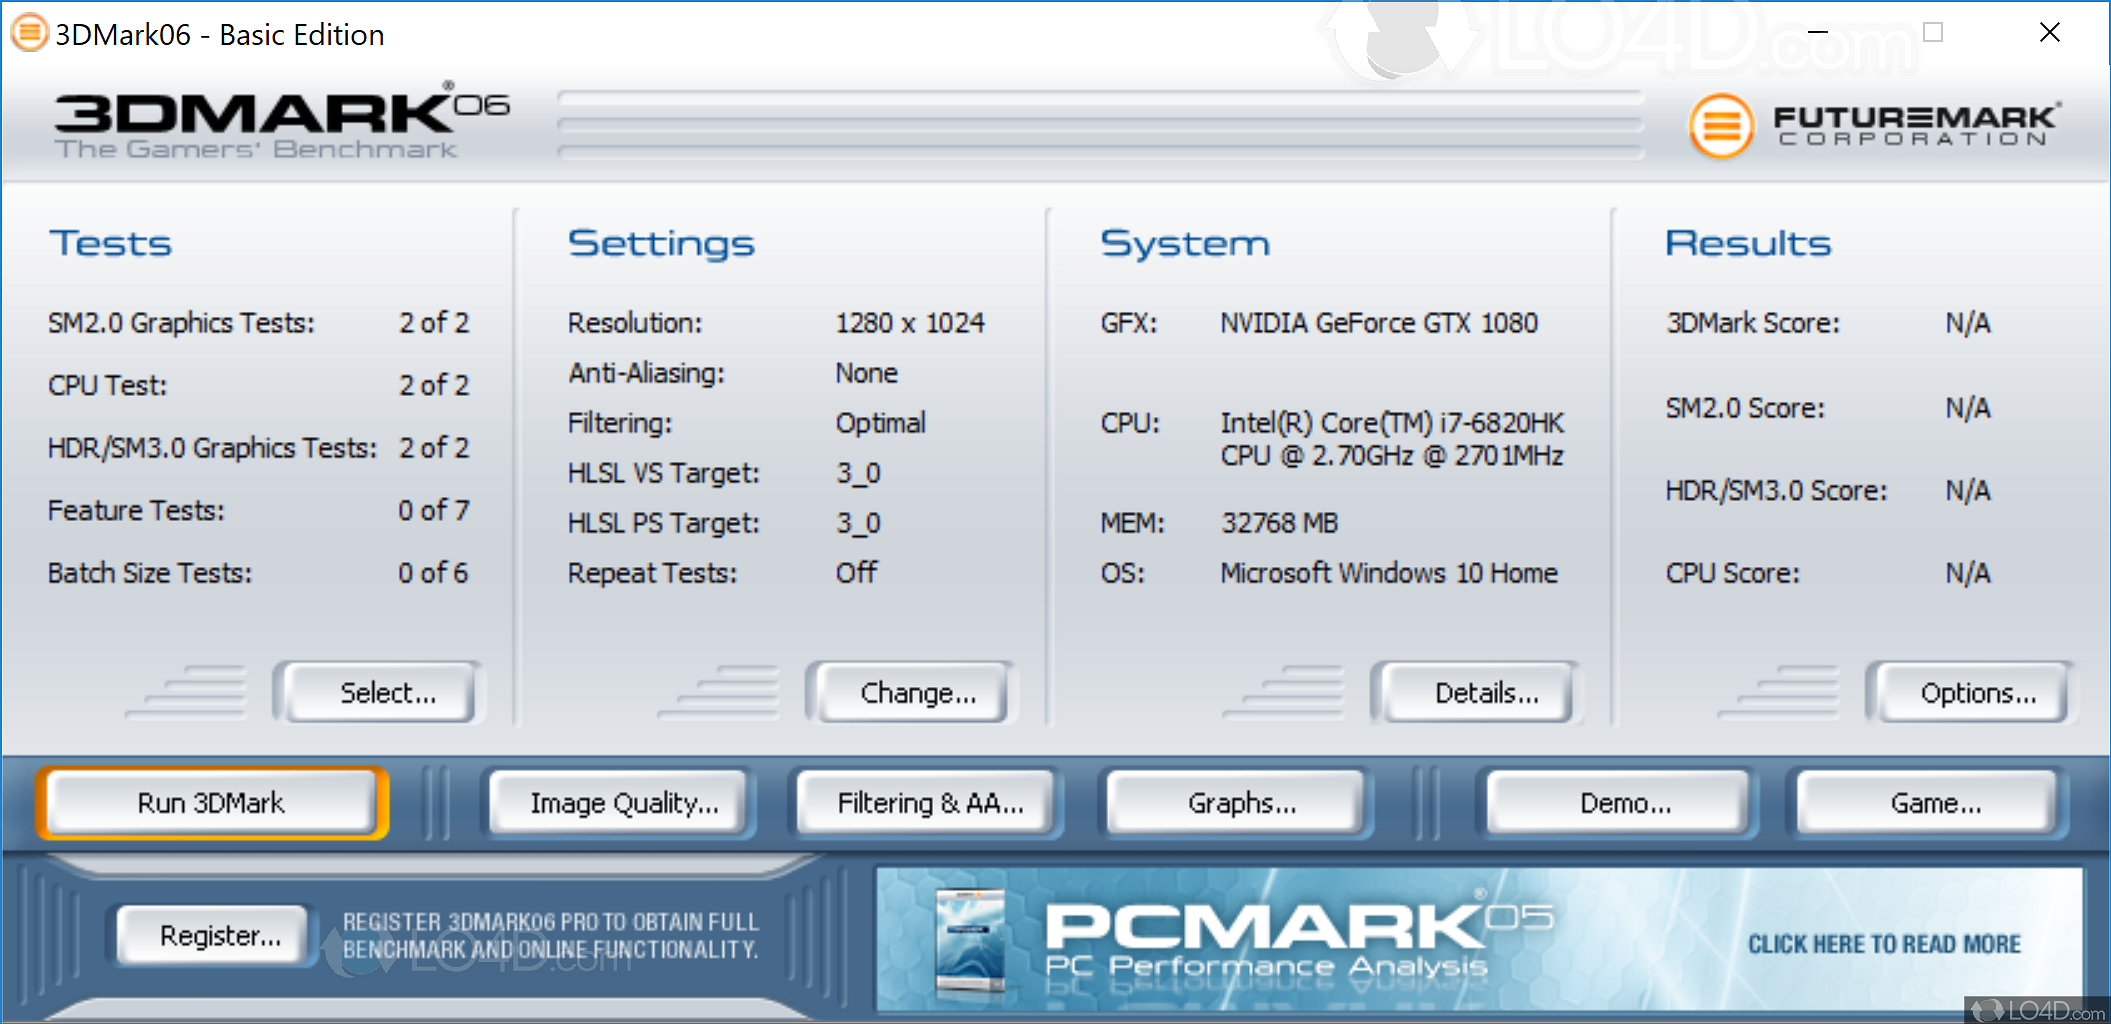Click the 3DMark06 app icon in title bar

[29, 33]
